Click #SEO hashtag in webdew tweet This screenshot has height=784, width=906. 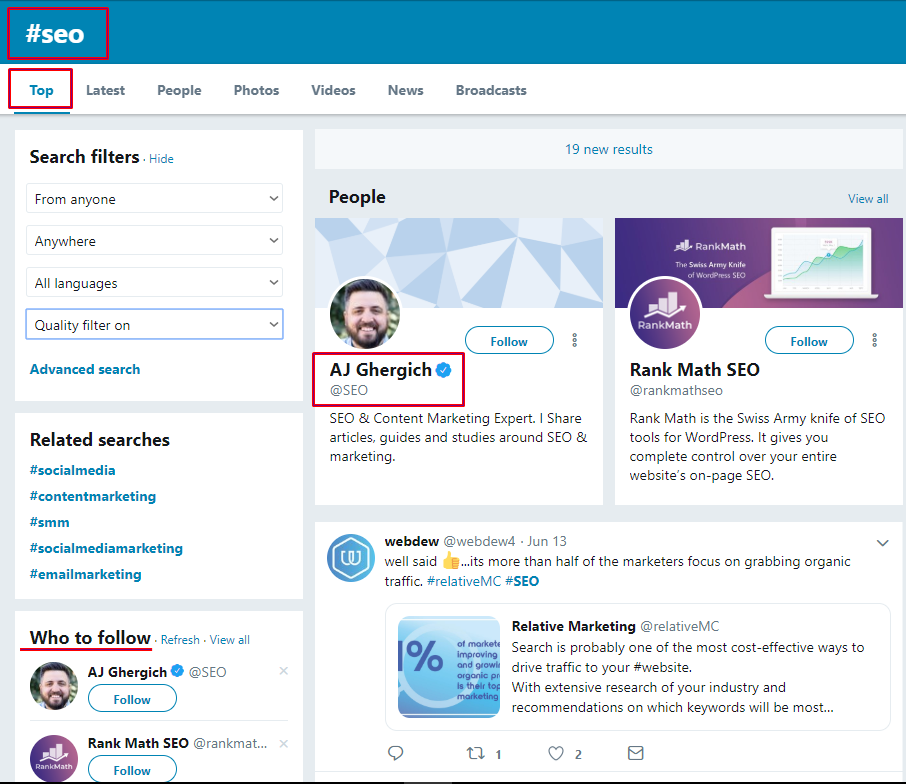[x=522, y=581]
